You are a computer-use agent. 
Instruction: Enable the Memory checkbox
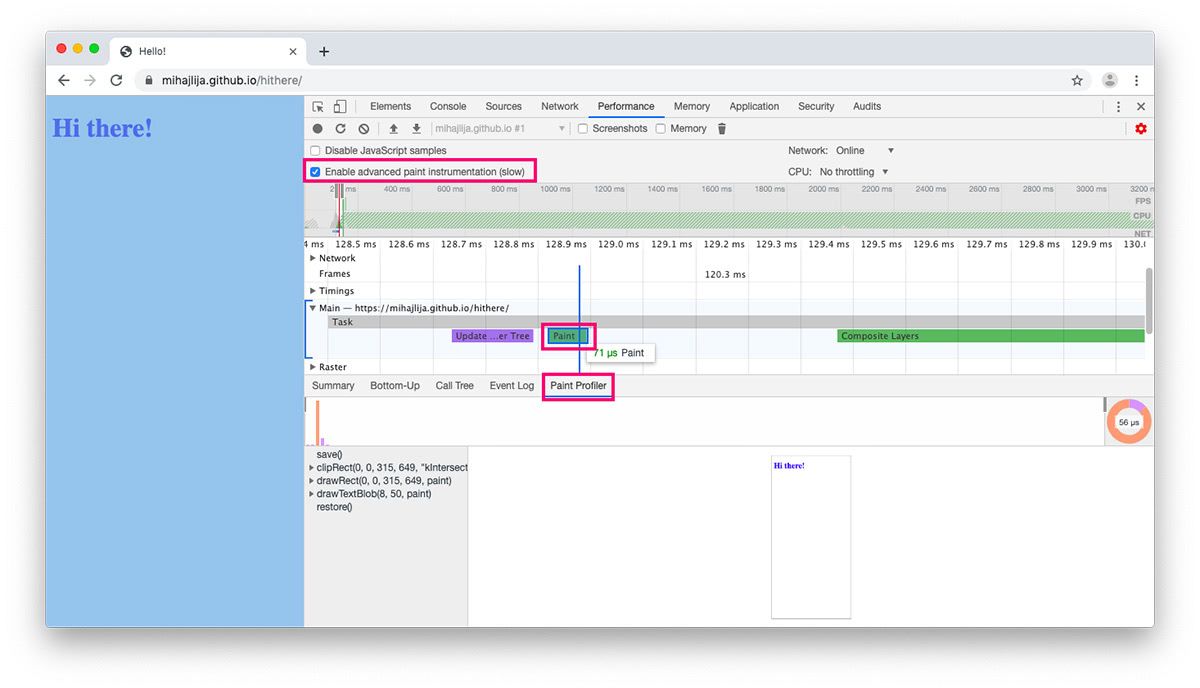(661, 128)
